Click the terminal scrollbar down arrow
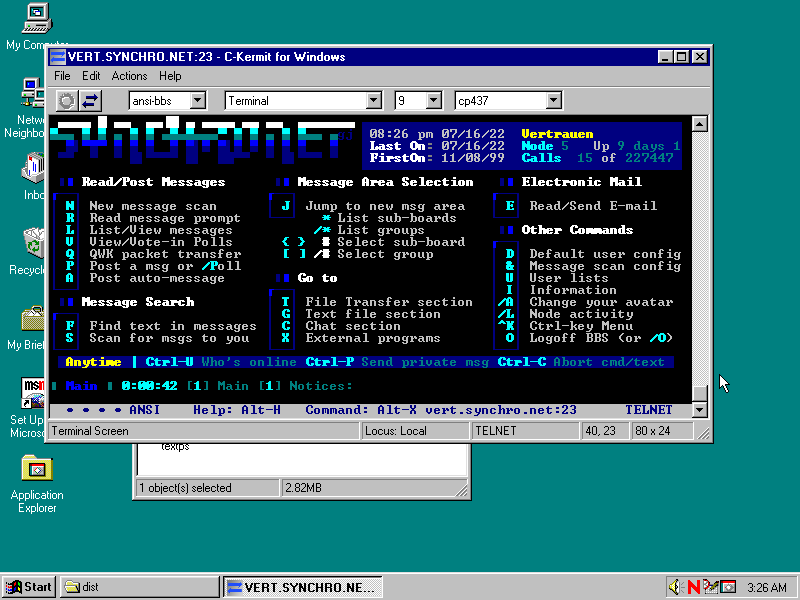This screenshot has width=800, height=600. click(x=699, y=409)
